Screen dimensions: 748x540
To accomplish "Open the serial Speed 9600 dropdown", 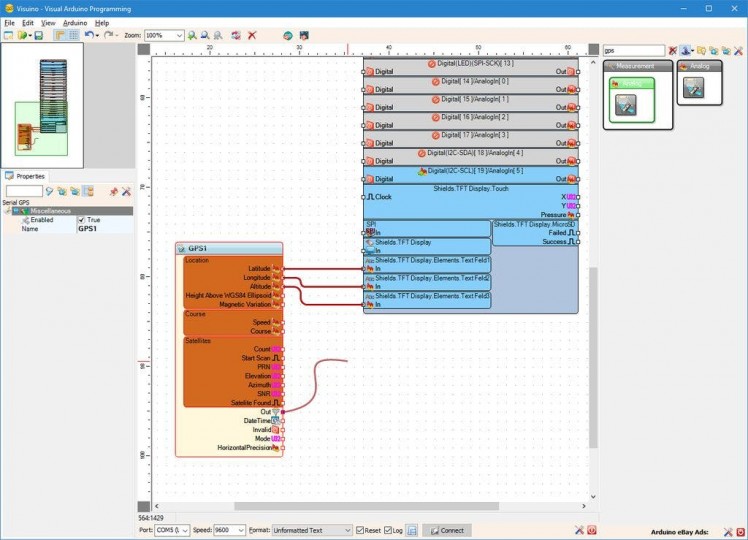I will [x=240, y=530].
